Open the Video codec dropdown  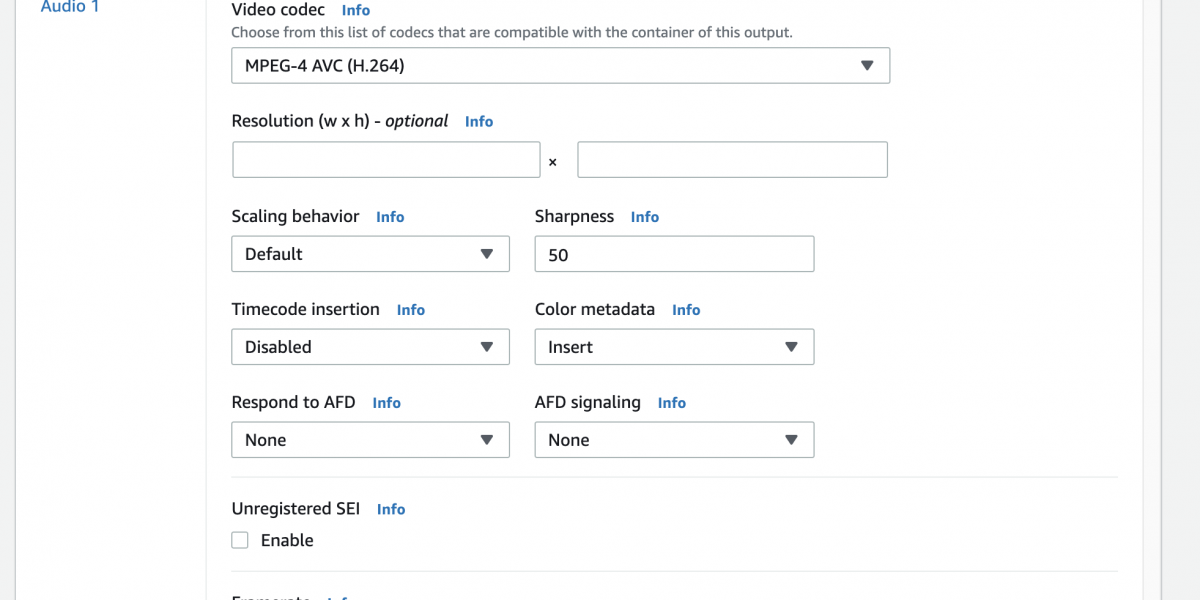pos(560,66)
